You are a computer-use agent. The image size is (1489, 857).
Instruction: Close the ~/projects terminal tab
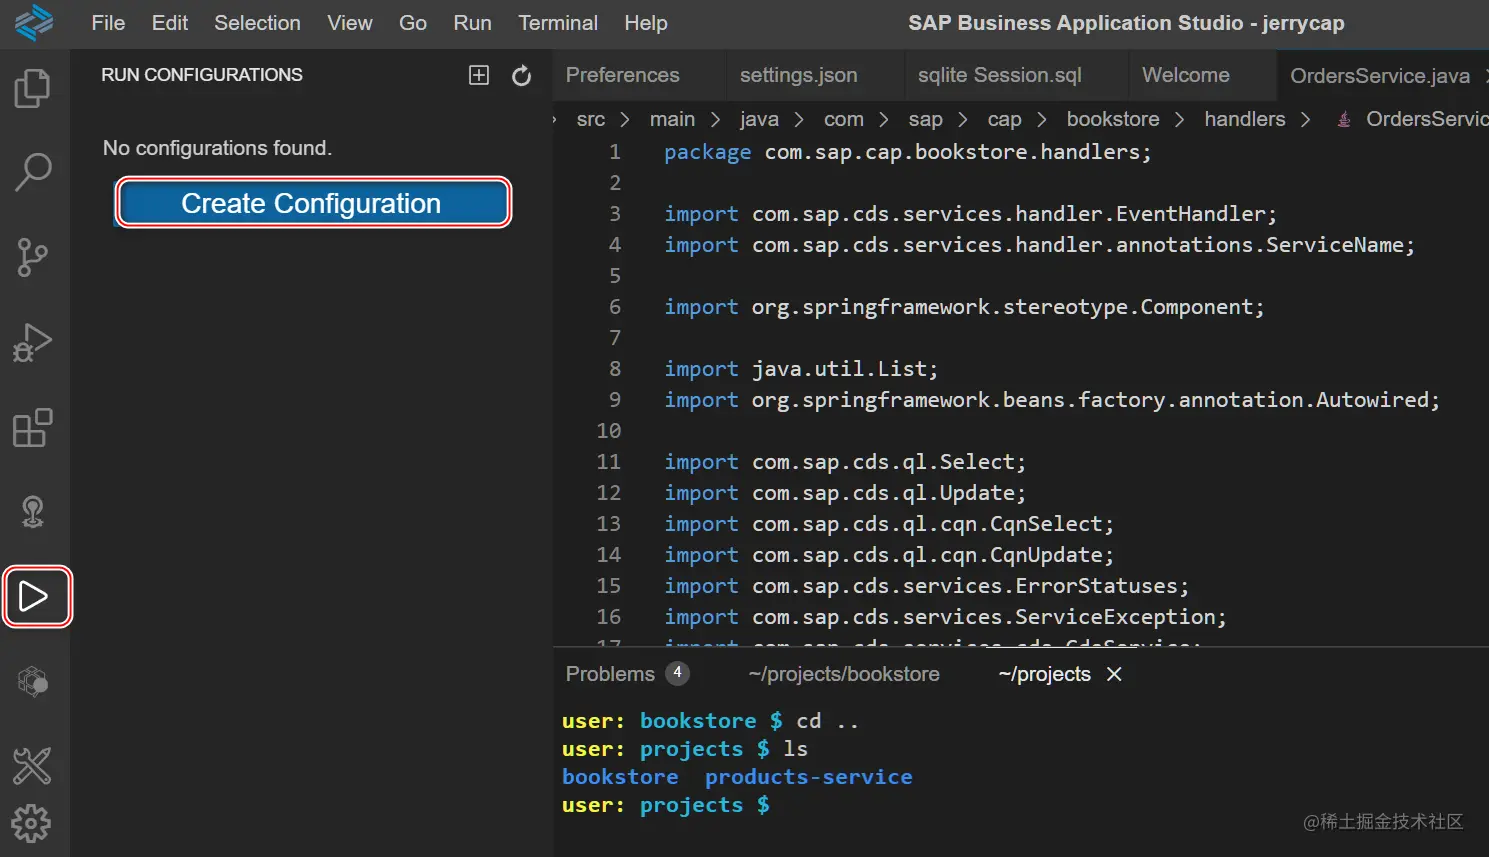pyautogui.click(x=1114, y=674)
